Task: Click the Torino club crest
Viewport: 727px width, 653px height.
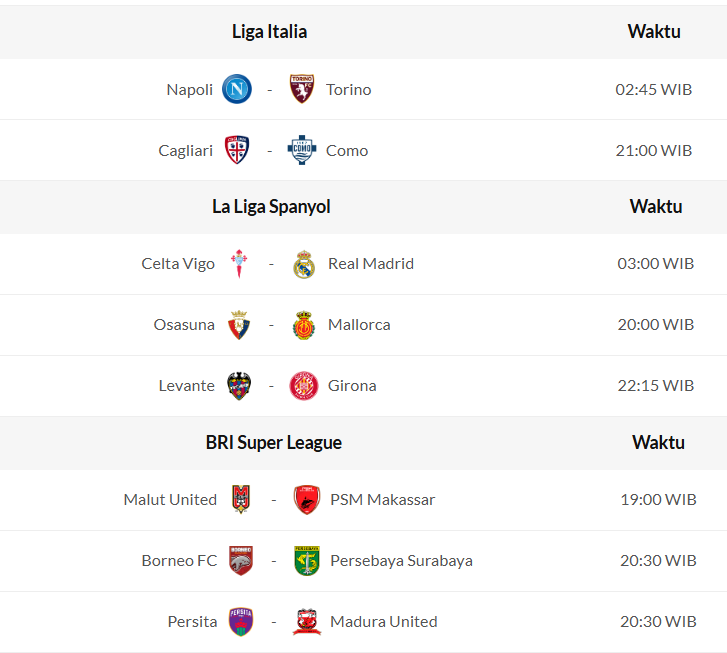Action: coord(302,89)
